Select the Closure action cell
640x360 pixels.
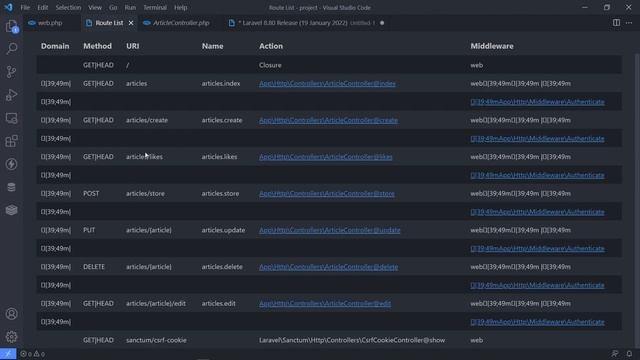click(x=270, y=65)
